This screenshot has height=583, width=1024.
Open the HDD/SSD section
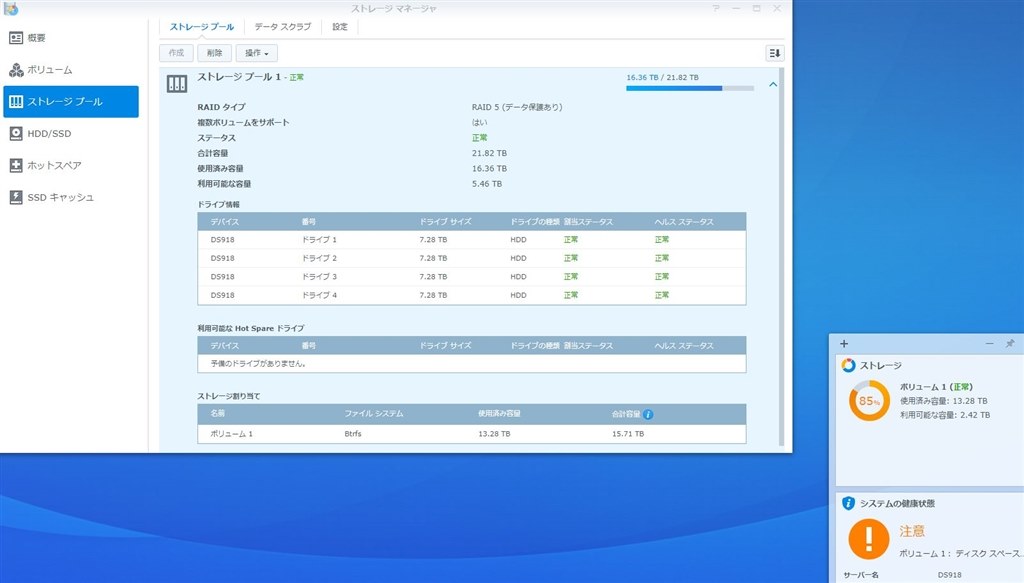coord(71,134)
